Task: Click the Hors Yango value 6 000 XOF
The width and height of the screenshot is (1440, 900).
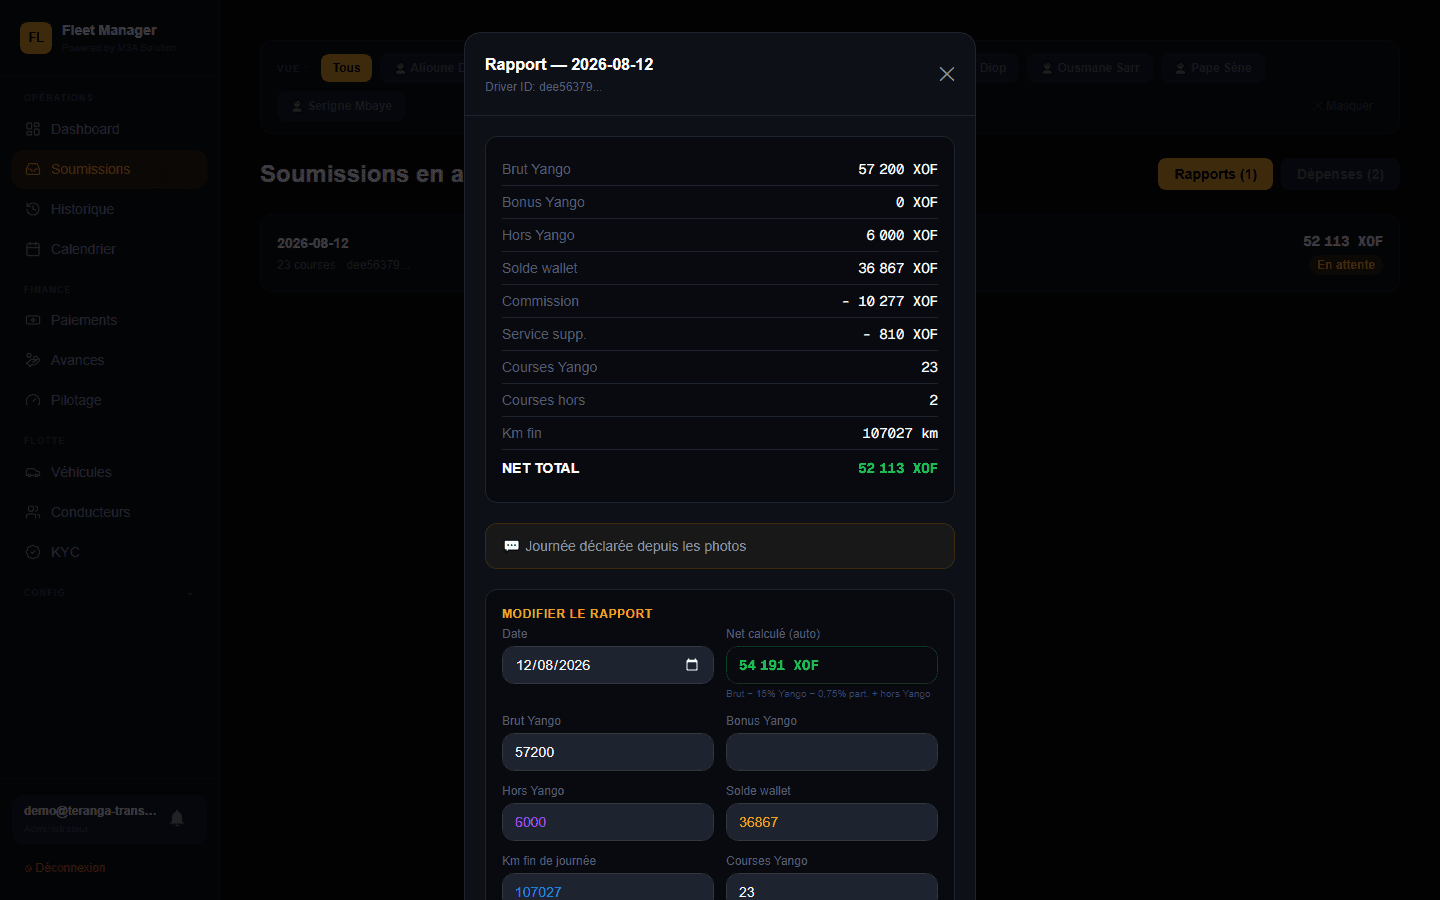Action: [902, 235]
